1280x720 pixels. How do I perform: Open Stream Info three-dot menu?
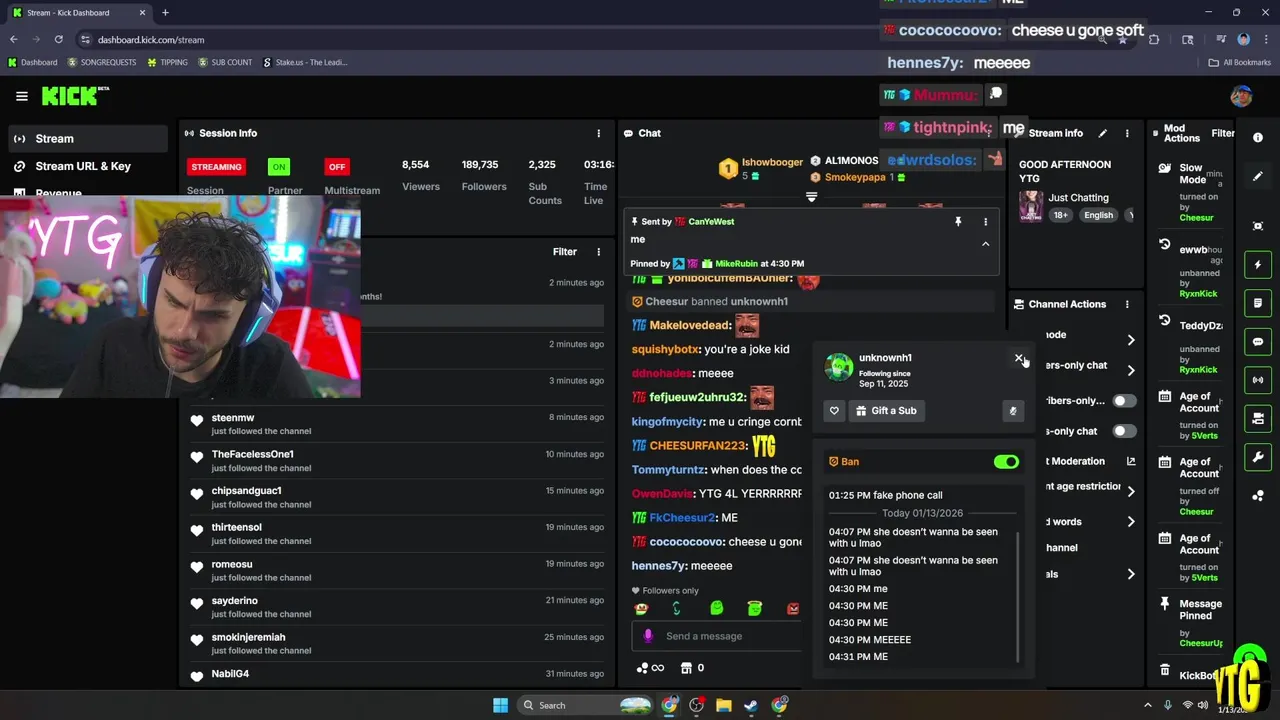tap(1127, 133)
